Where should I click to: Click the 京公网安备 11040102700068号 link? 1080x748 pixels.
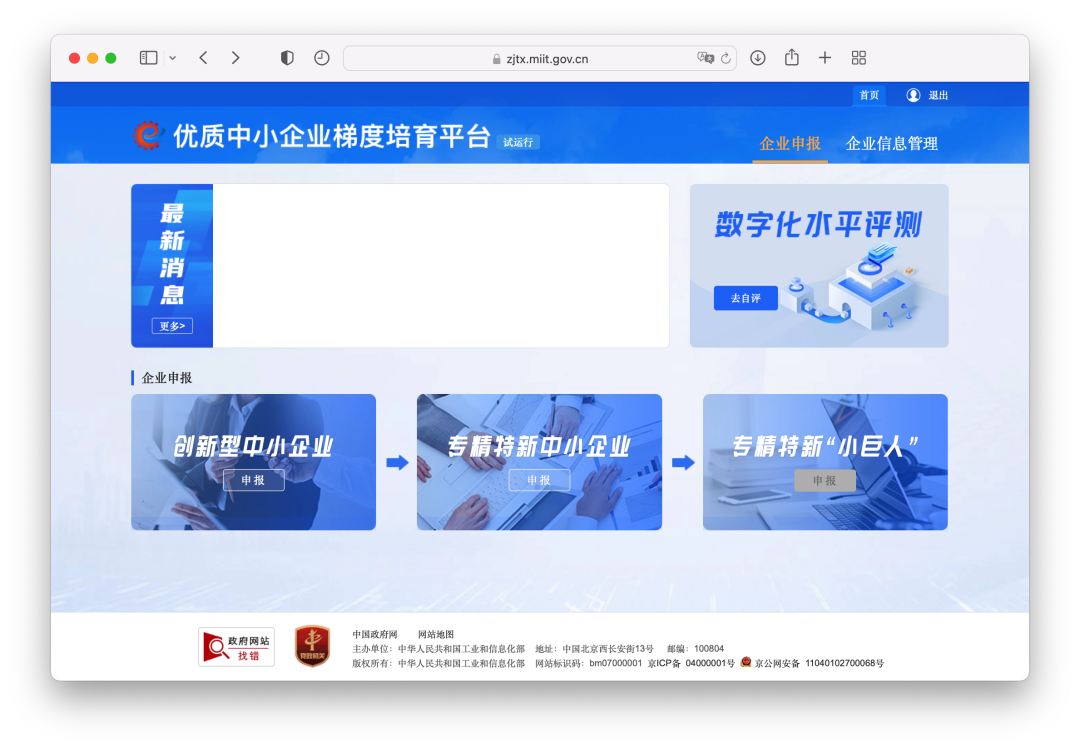pyautogui.click(x=819, y=663)
